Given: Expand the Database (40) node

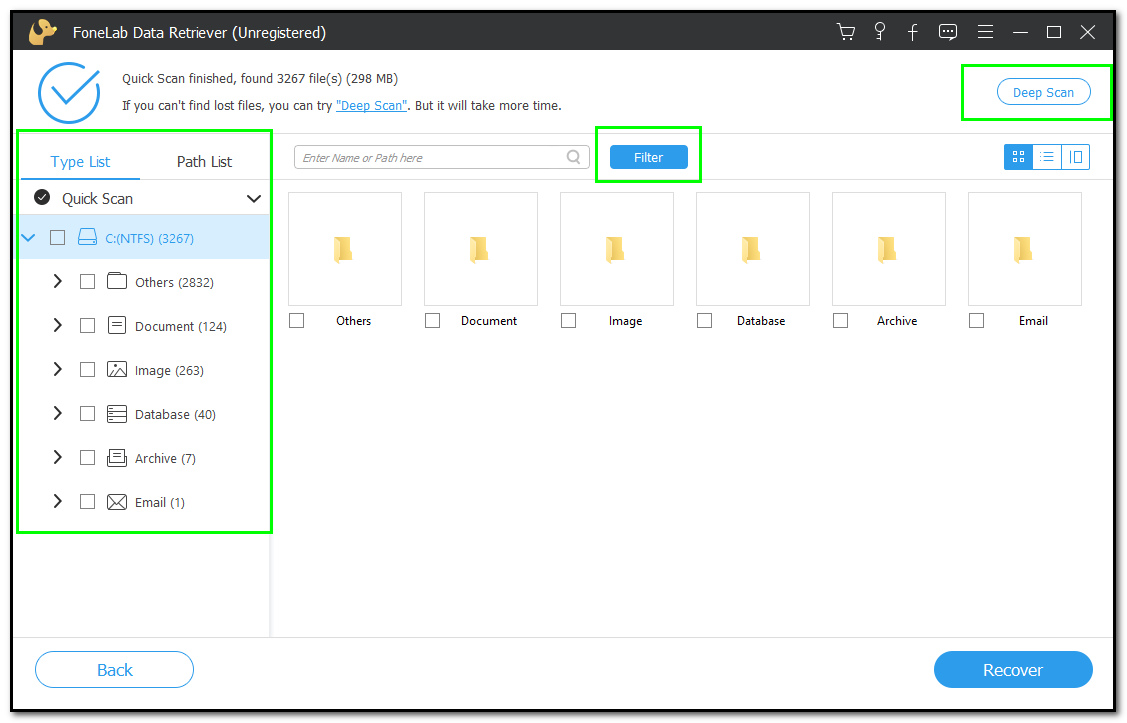Looking at the screenshot, I should coord(58,413).
